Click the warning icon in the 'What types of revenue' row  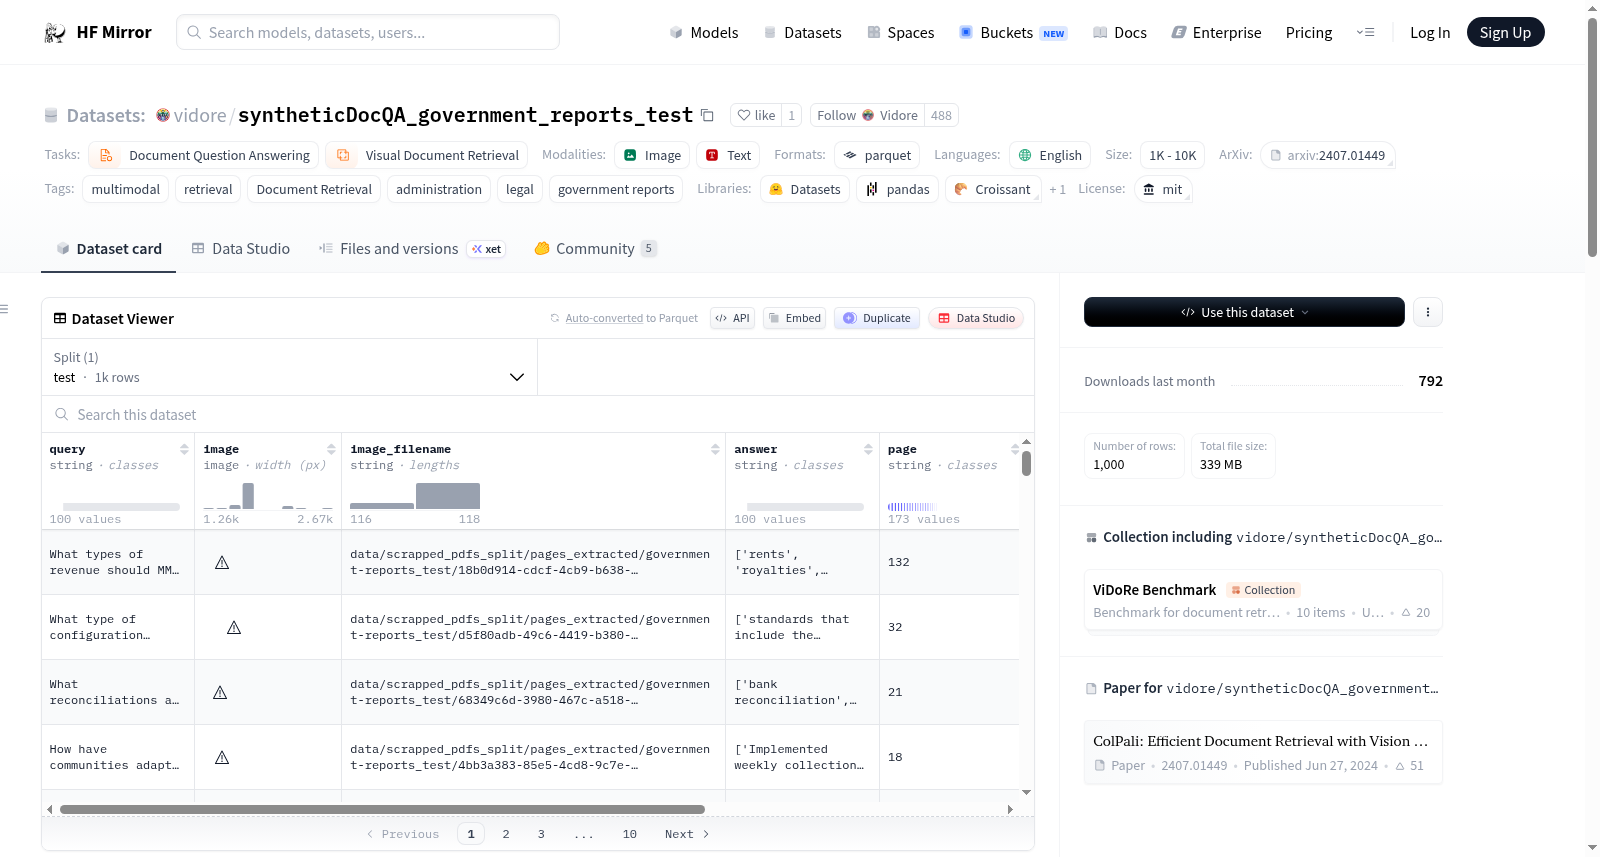(x=222, y=563)
